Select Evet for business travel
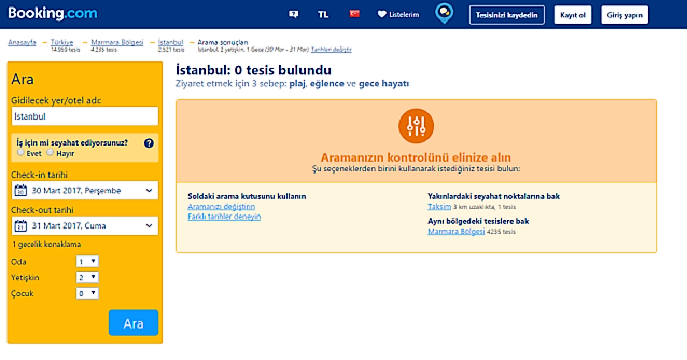 (x=21, y=153)
